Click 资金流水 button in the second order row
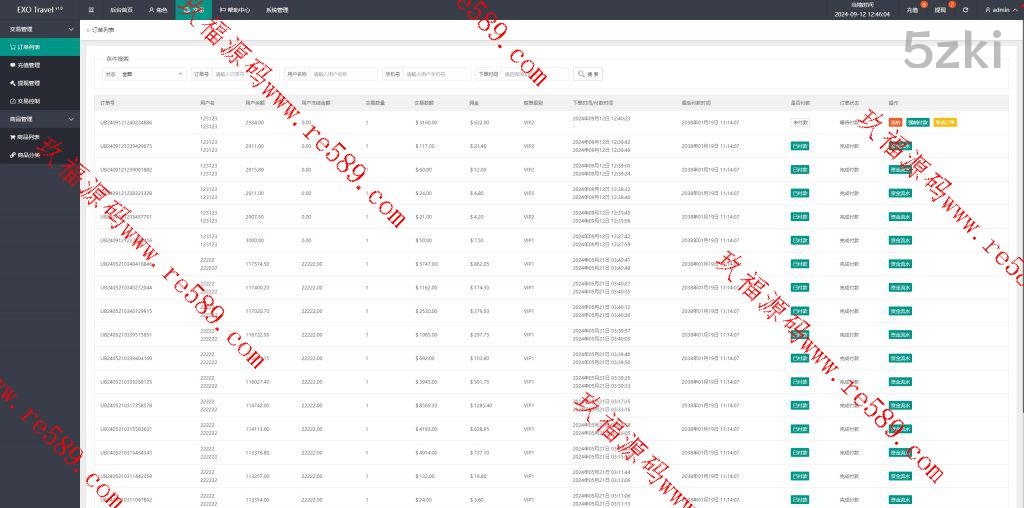1024x508 pixels. [x=900, y=146]
